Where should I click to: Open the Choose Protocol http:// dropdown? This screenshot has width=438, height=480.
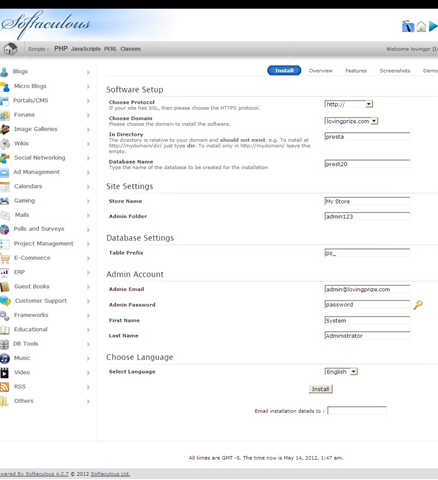(349, 104)
